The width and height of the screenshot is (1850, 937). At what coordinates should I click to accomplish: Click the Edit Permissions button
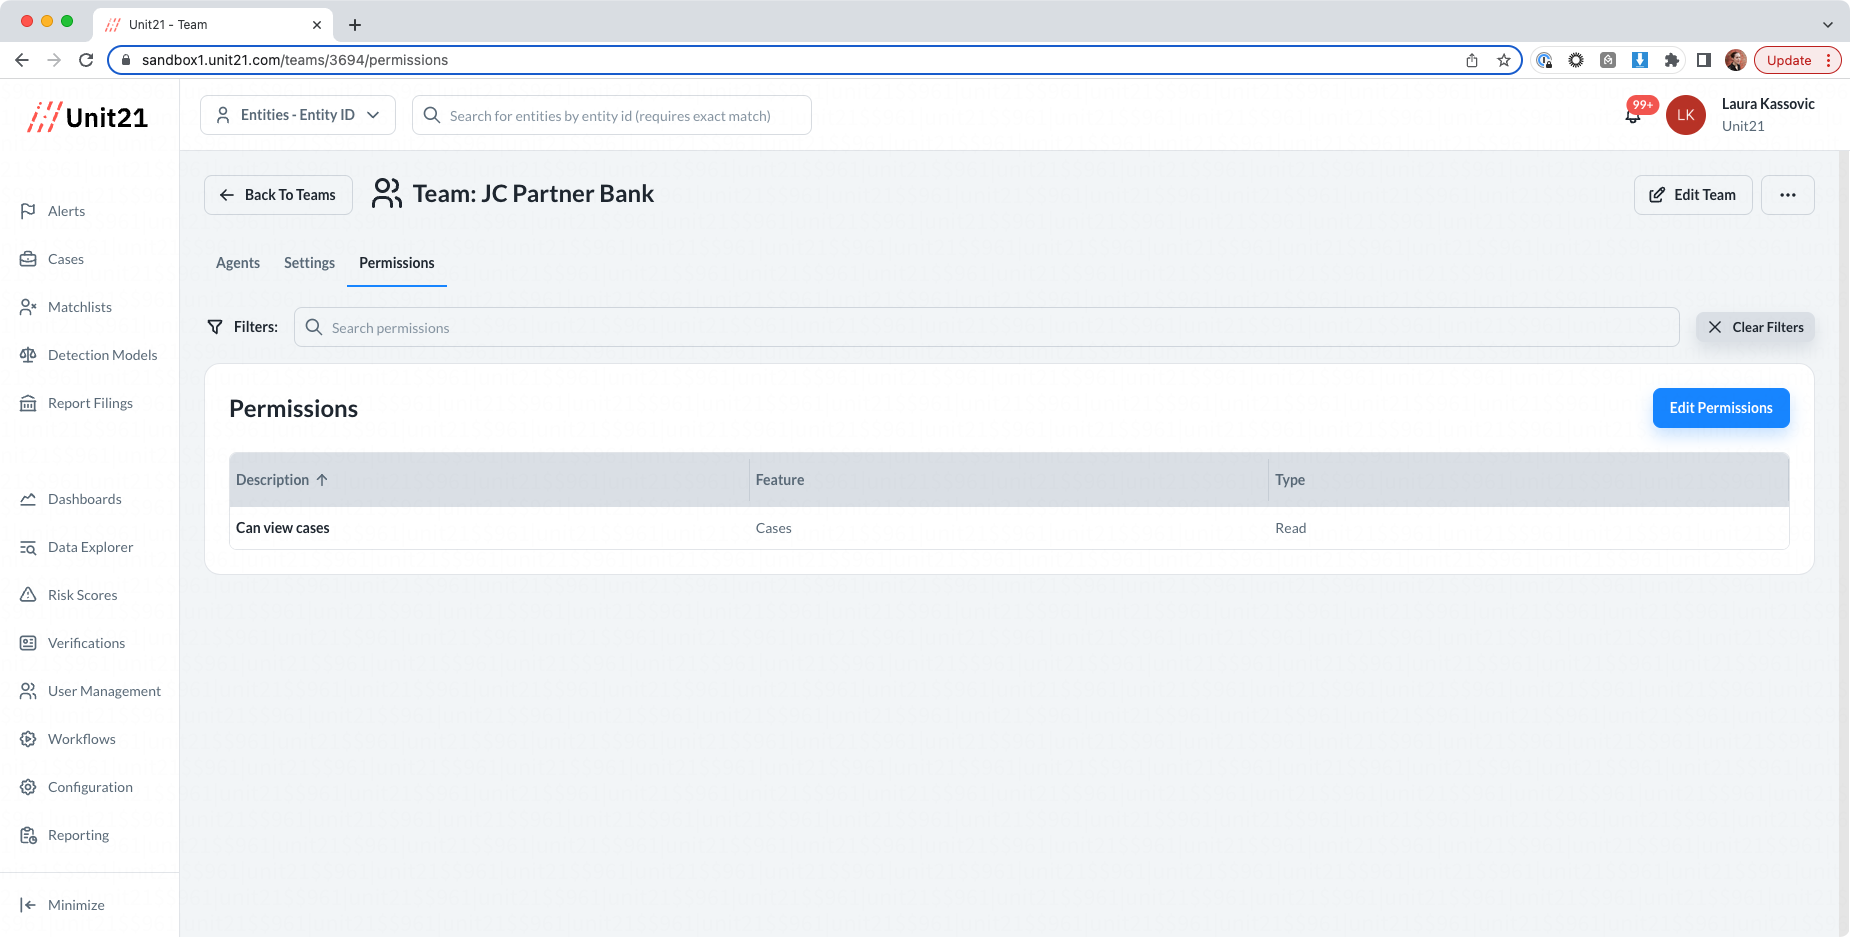pyautogui.click(x=1721, y=408)
